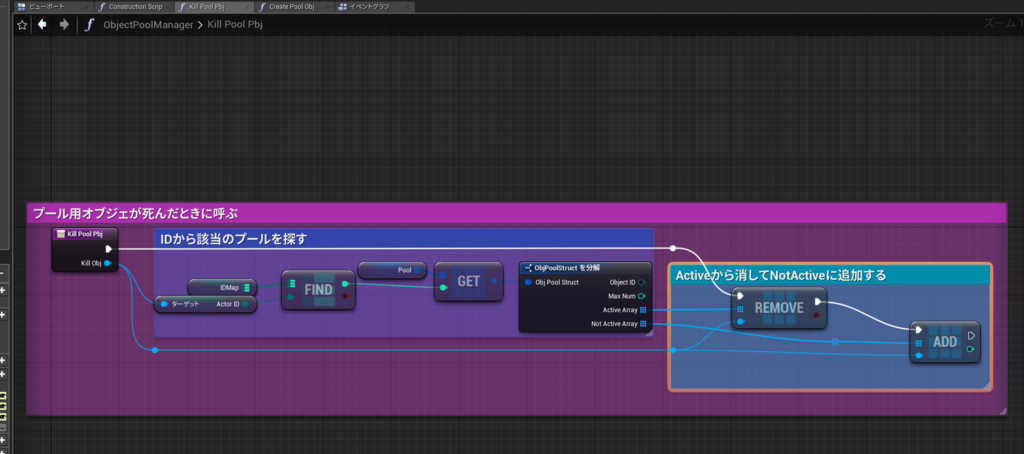Select the Kill Pool Pbj tab
This screenshot has width=1024, height=454.
[214, 7]
